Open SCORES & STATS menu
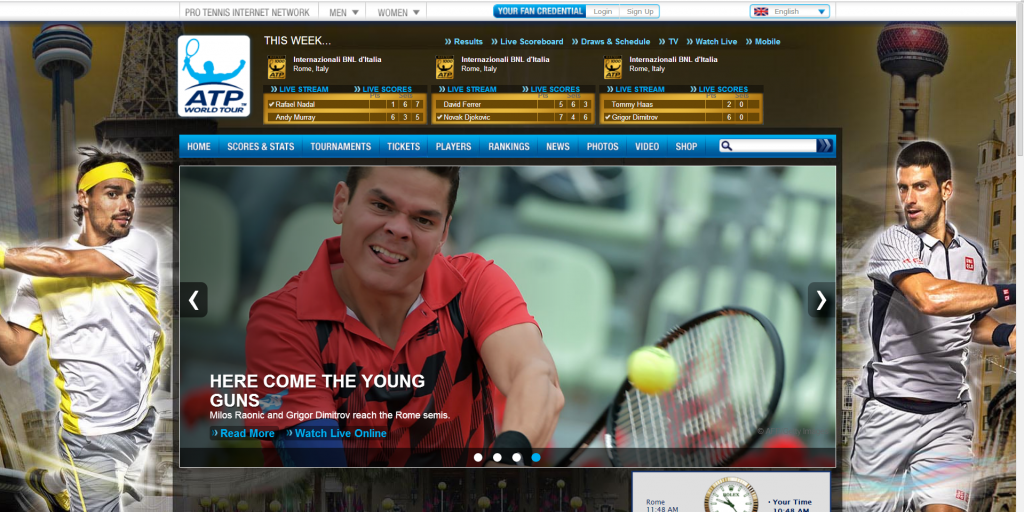This screenshot has height=512, width=1024. pyautogui.click(x=261, y=146)
